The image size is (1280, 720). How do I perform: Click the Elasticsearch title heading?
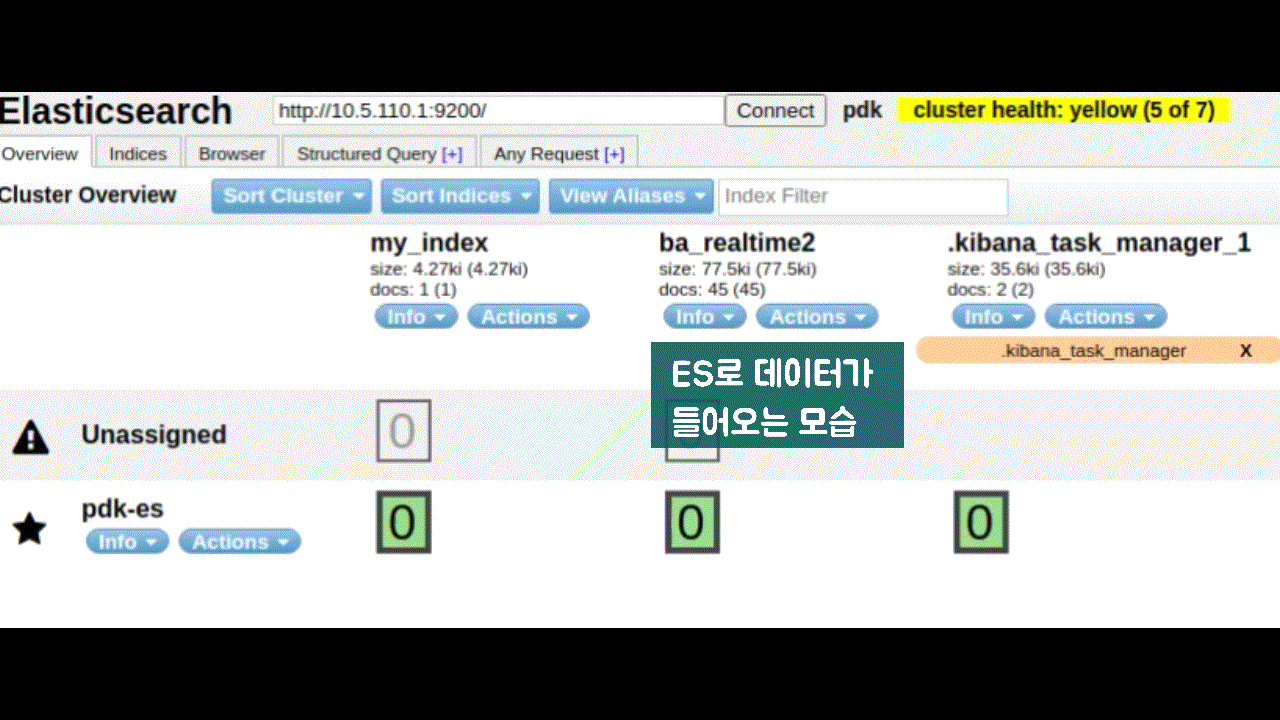(116, 111)
